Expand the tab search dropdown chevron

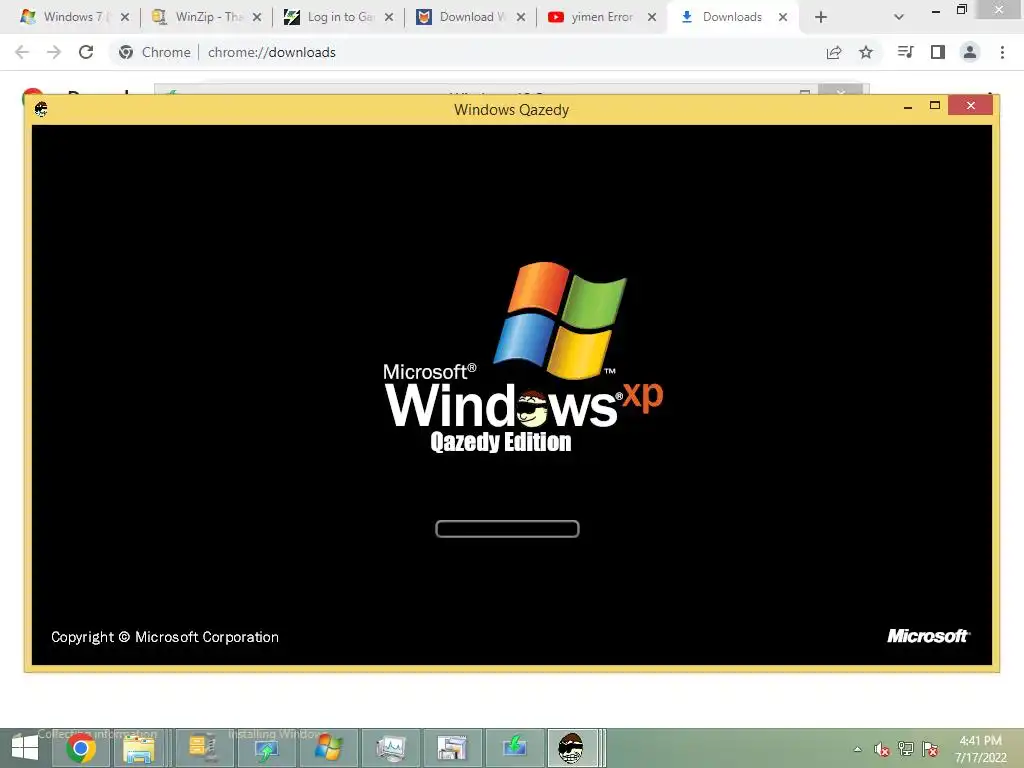899,17
